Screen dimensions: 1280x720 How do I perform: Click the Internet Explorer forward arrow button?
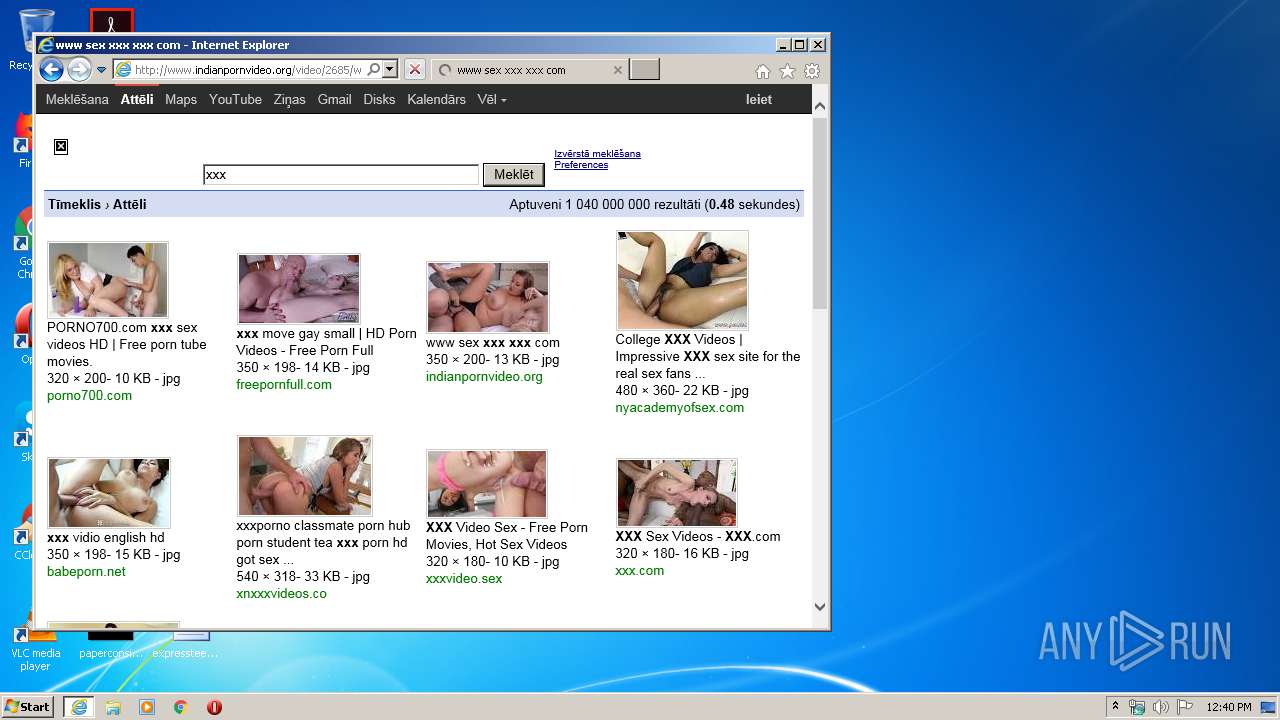(79, 70)
